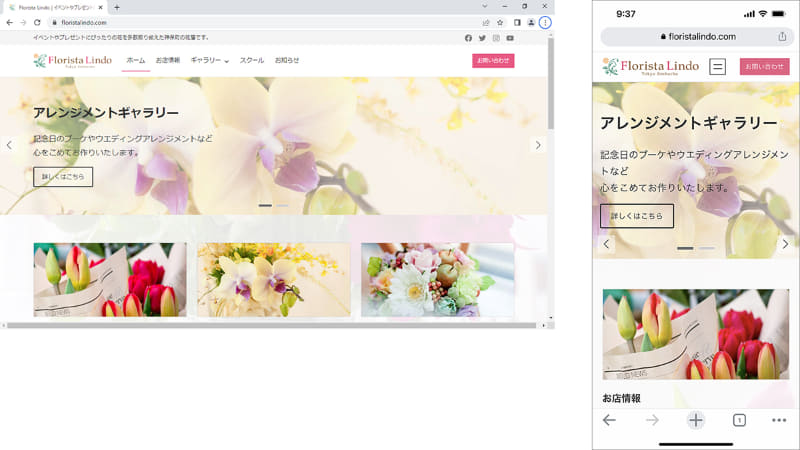The height and width of the screenshot is (450, 800).
Task: Open the mobile hamburger menu
Action: [717, 66]
